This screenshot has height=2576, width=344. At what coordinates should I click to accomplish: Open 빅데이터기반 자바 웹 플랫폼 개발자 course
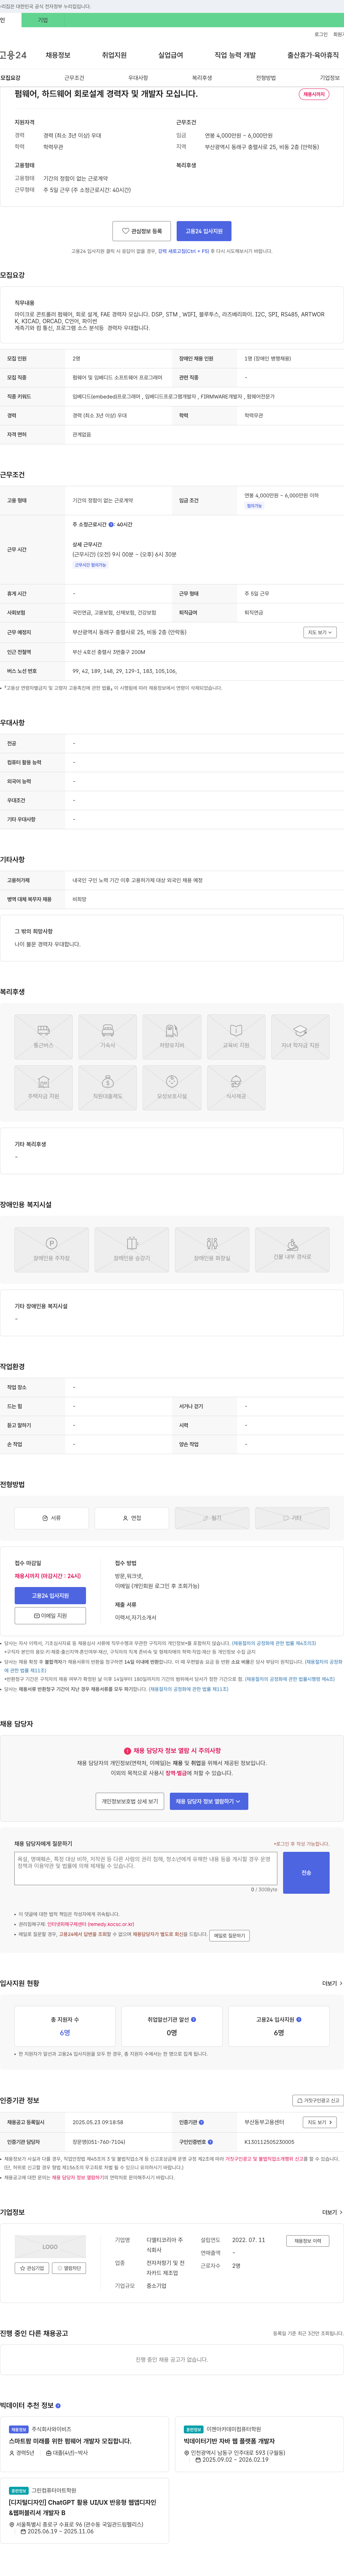tap(229, 2441)
